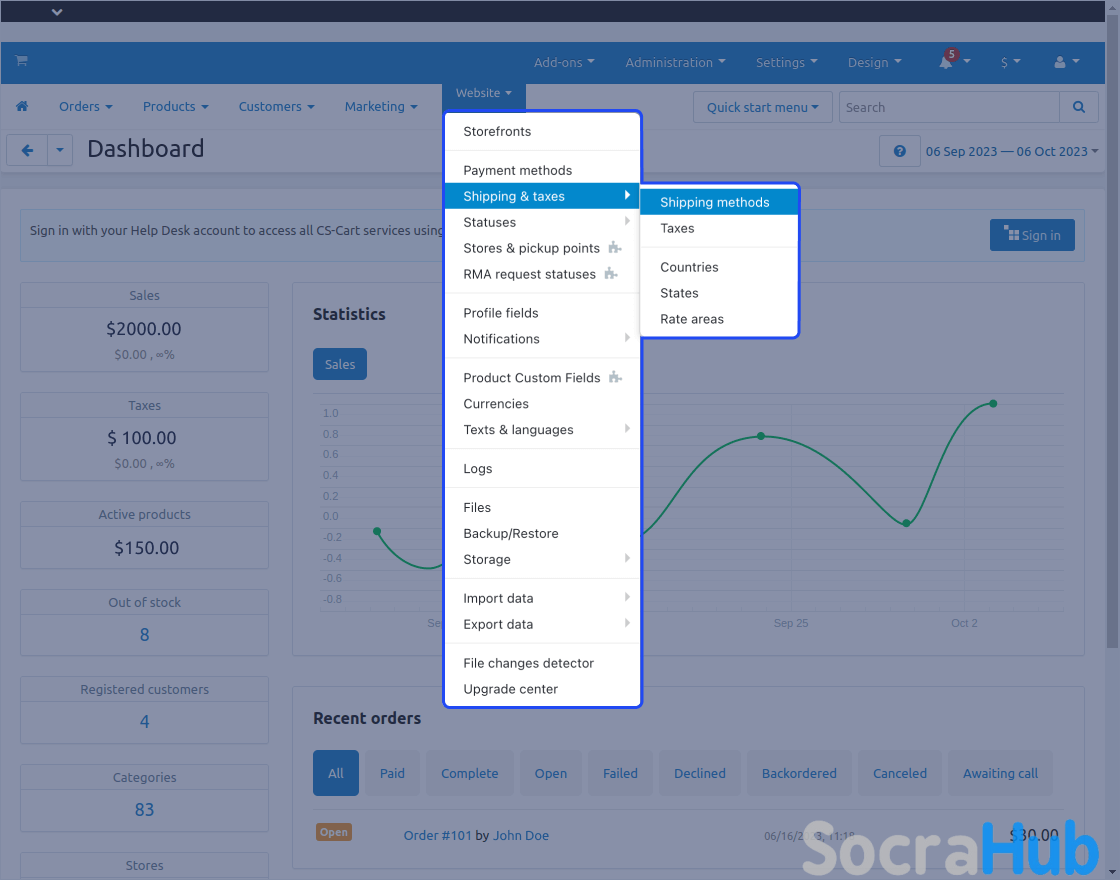Click the shopping cart storefront icon
The height and width of the screenshot is (880, 1120).
tap(21, 61)
